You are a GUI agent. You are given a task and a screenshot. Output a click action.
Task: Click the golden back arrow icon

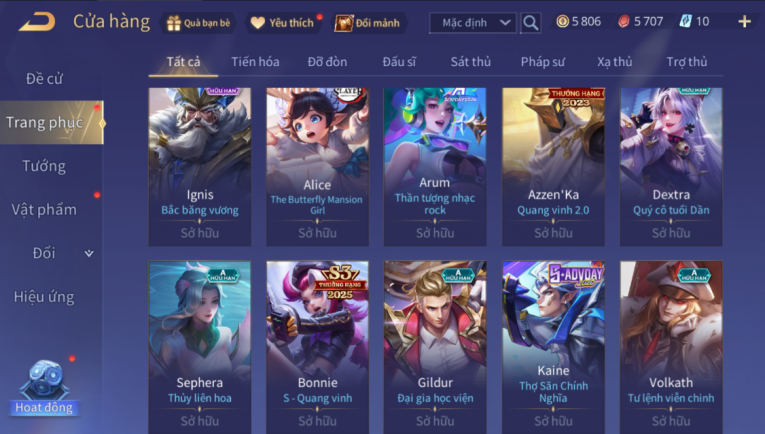[37, 22]
